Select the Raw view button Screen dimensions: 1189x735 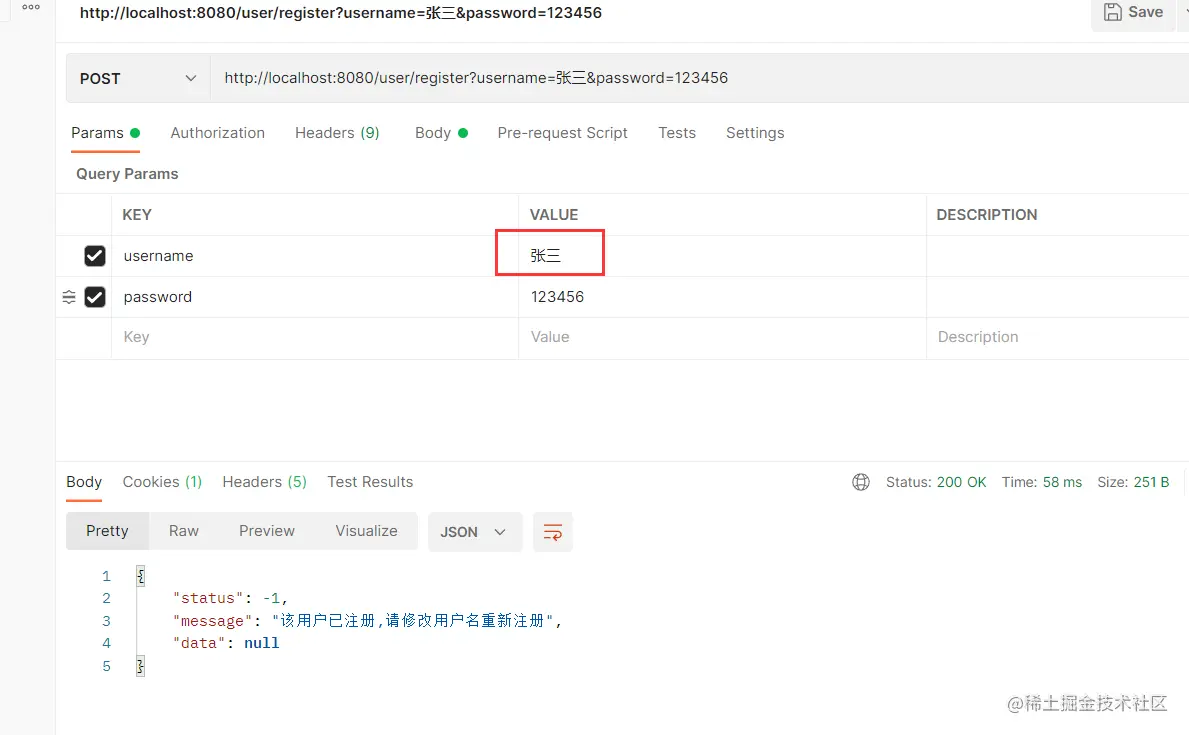[184, 531]
